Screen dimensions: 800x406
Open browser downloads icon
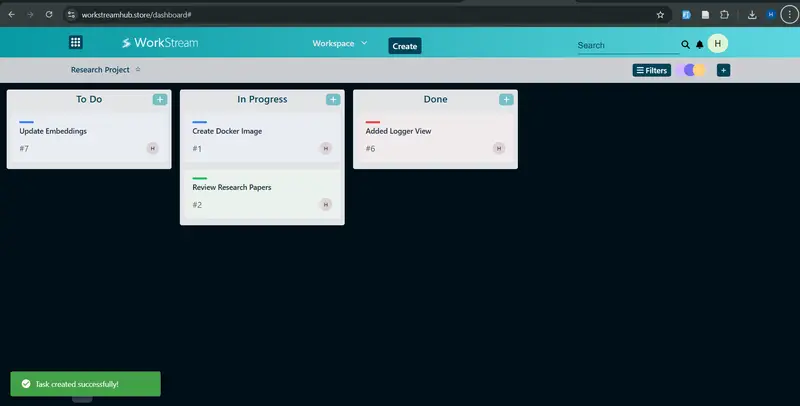tap(752, 15)
